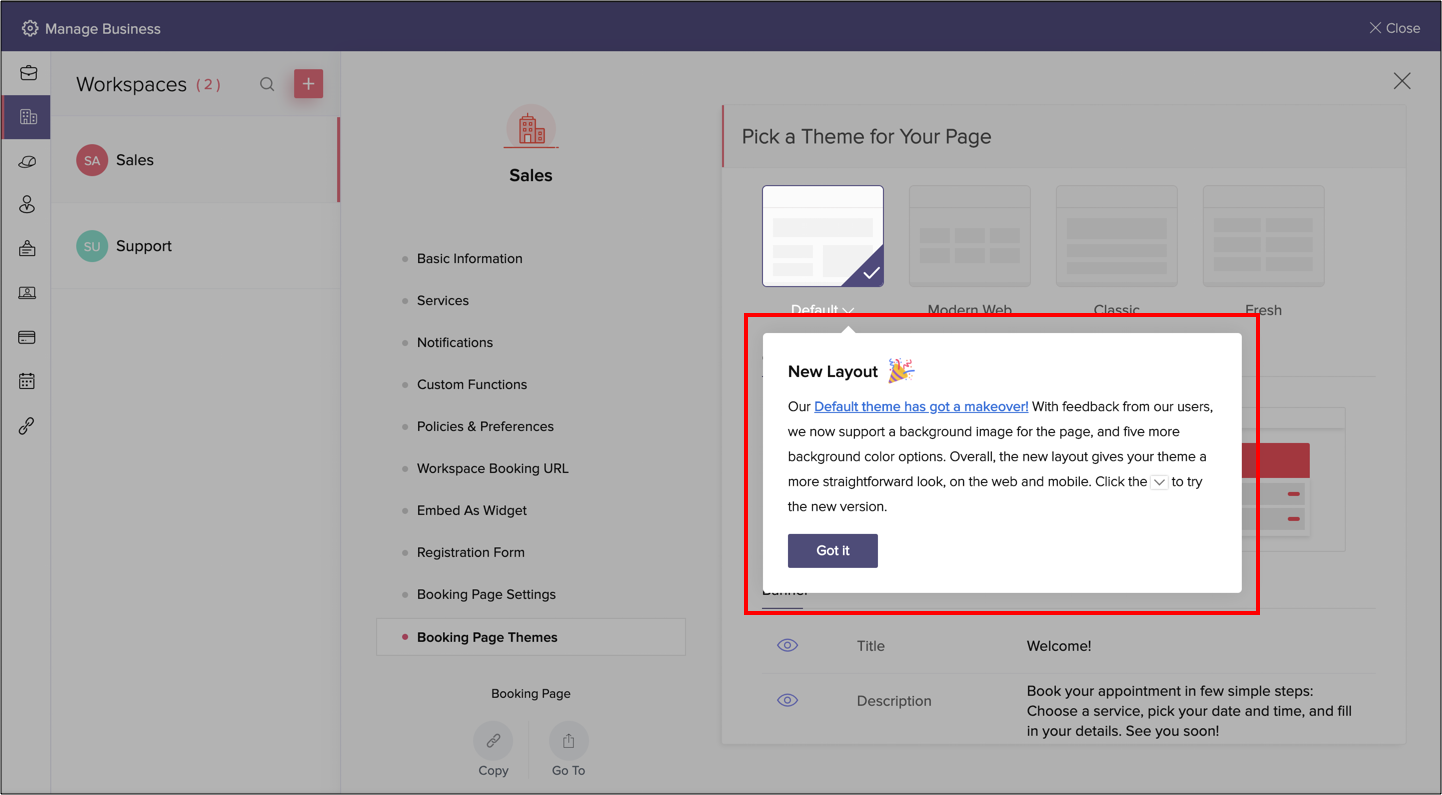Open Basic Information settings
The image size is (1442, 795).
[469, 258]
